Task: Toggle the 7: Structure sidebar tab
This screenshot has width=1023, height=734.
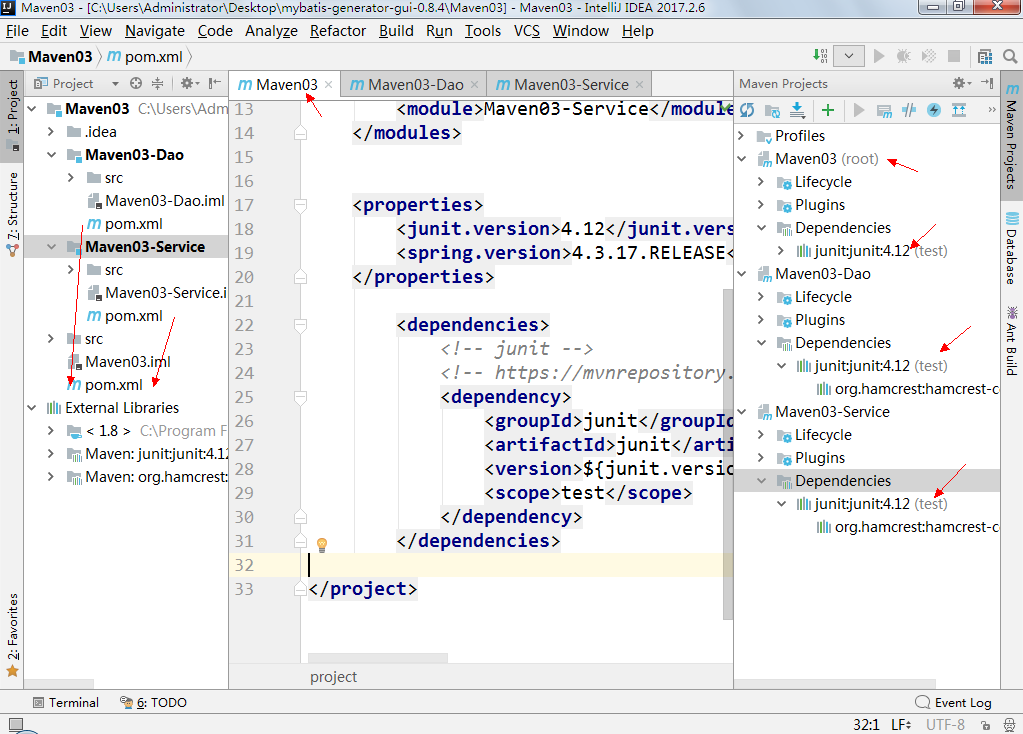Action: point(12,213)
